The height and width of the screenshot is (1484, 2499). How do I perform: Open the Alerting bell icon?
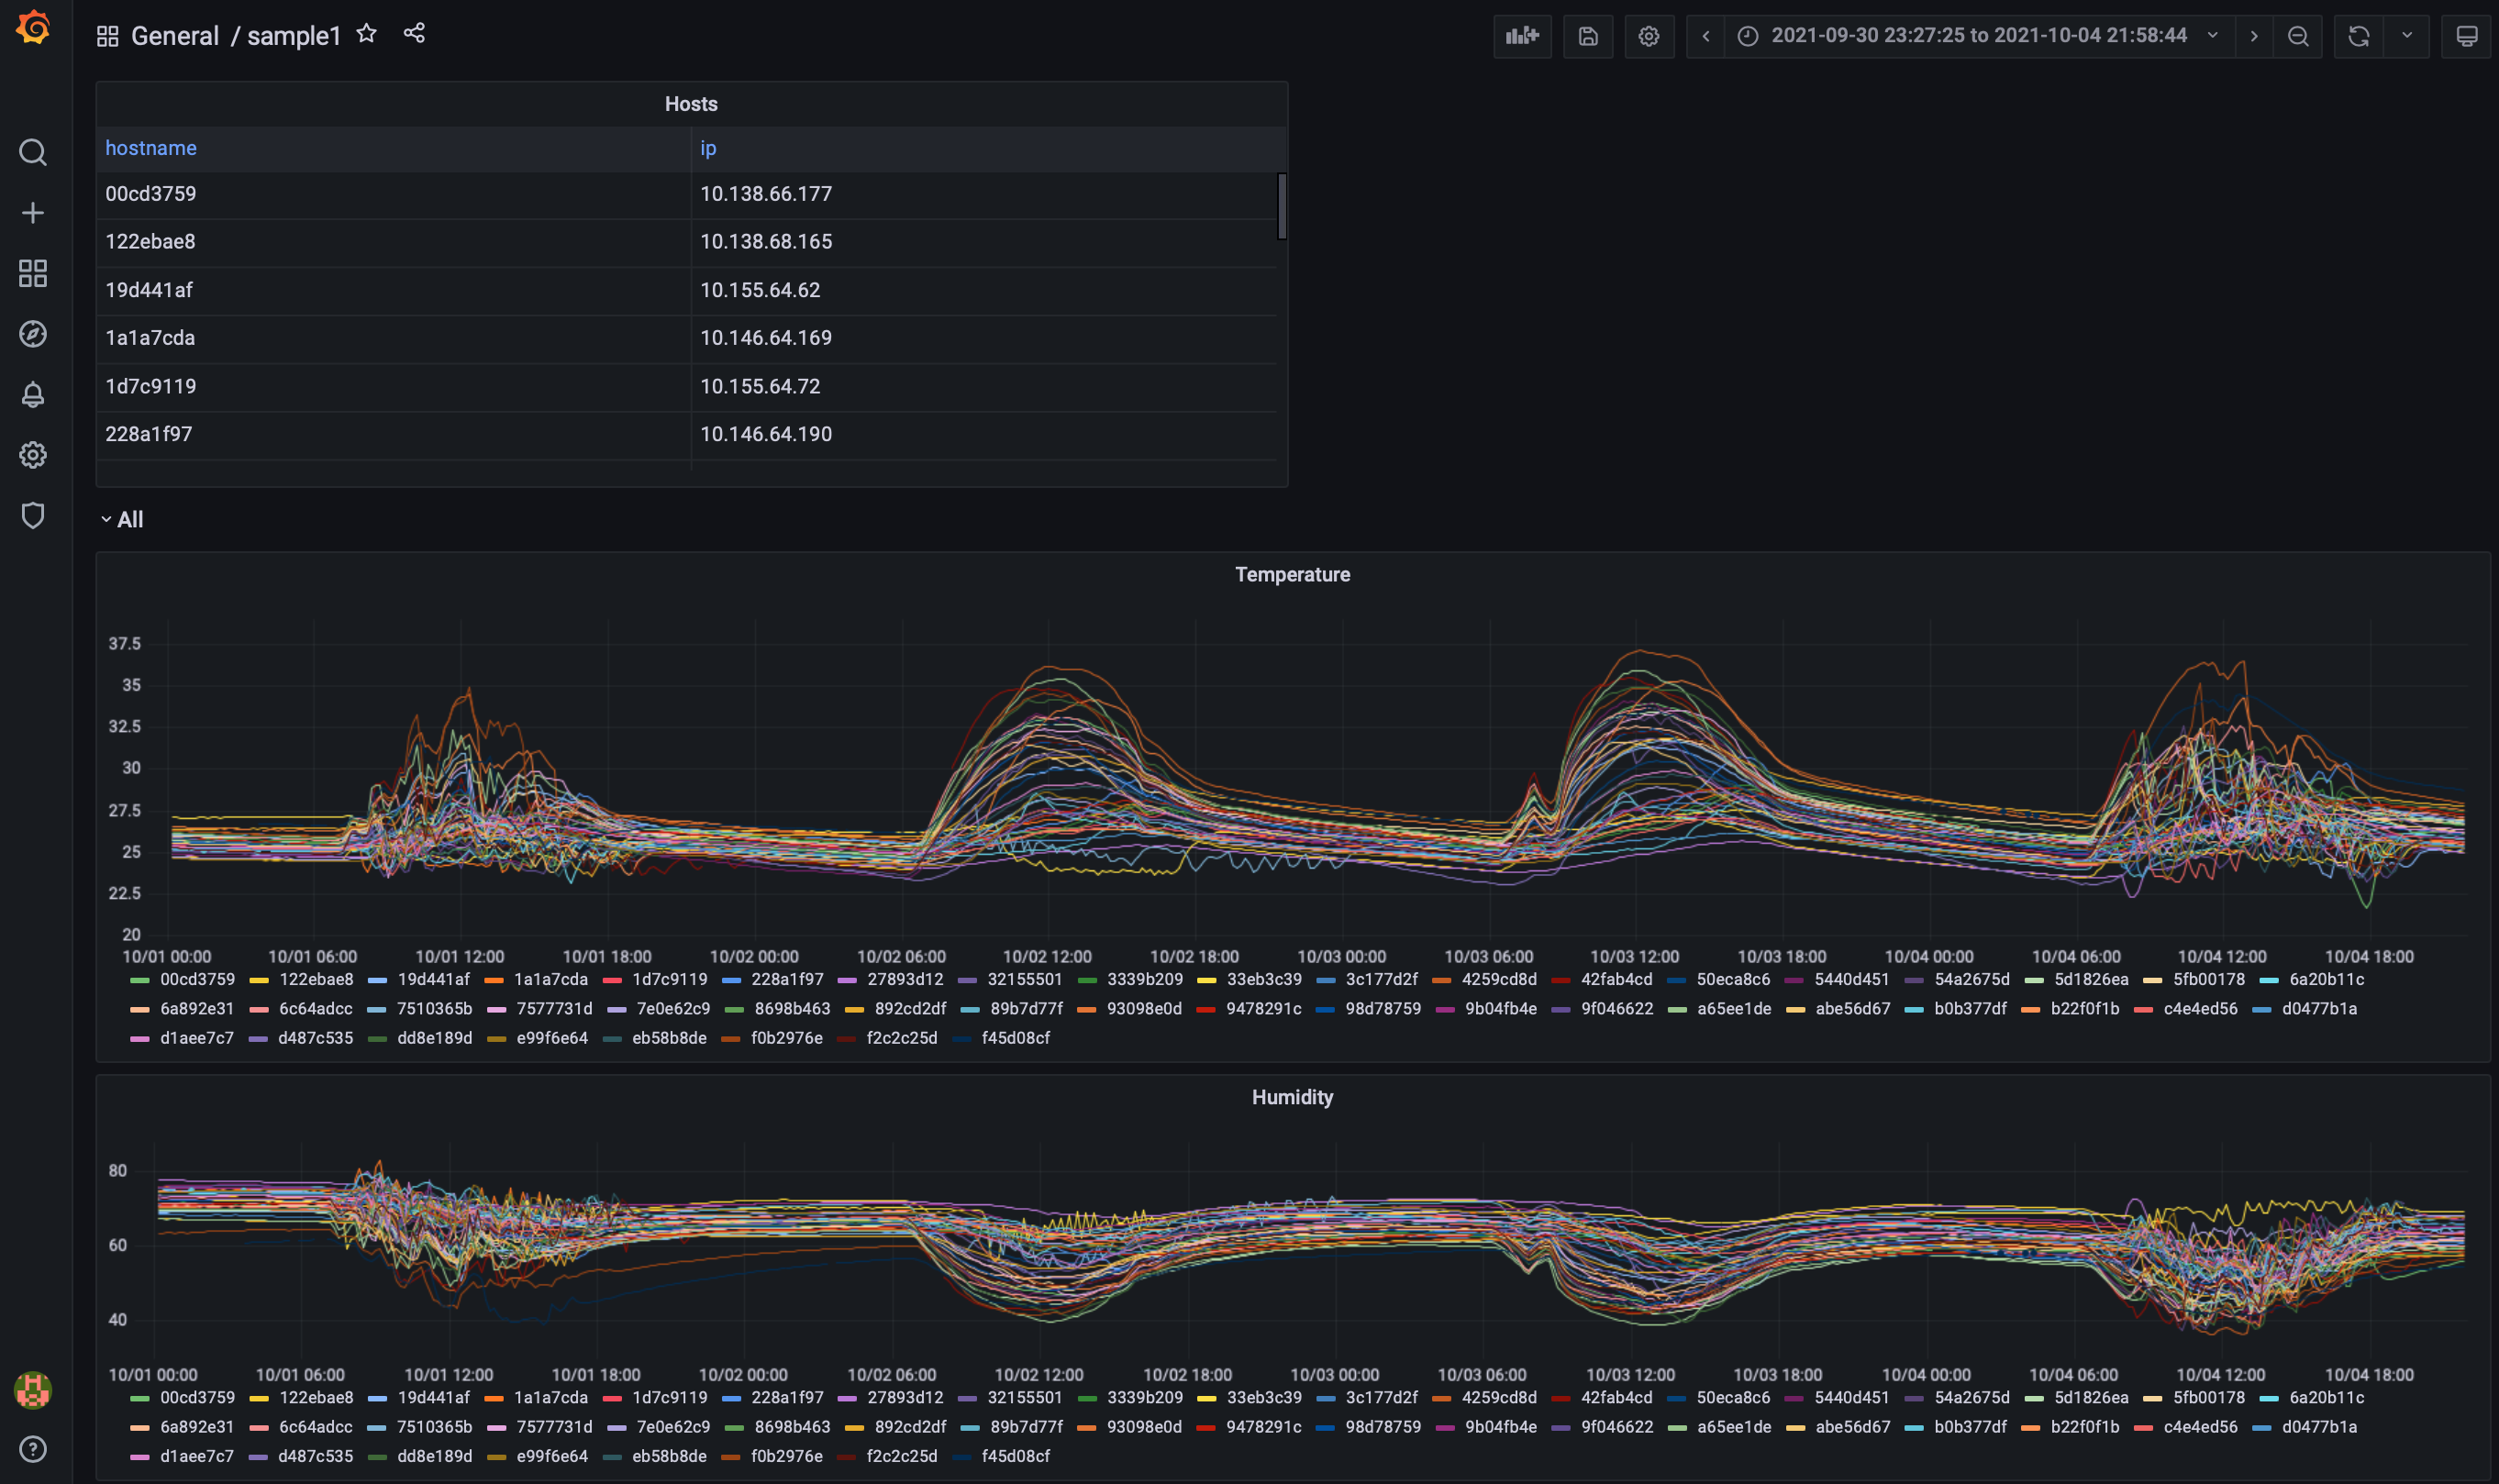33,395
